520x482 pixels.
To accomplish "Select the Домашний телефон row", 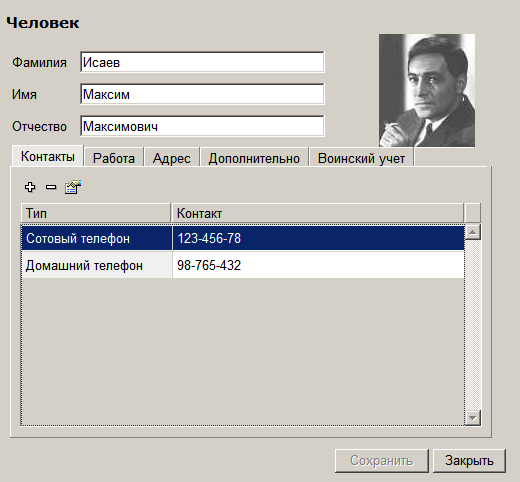I will [x=243, y=265].
